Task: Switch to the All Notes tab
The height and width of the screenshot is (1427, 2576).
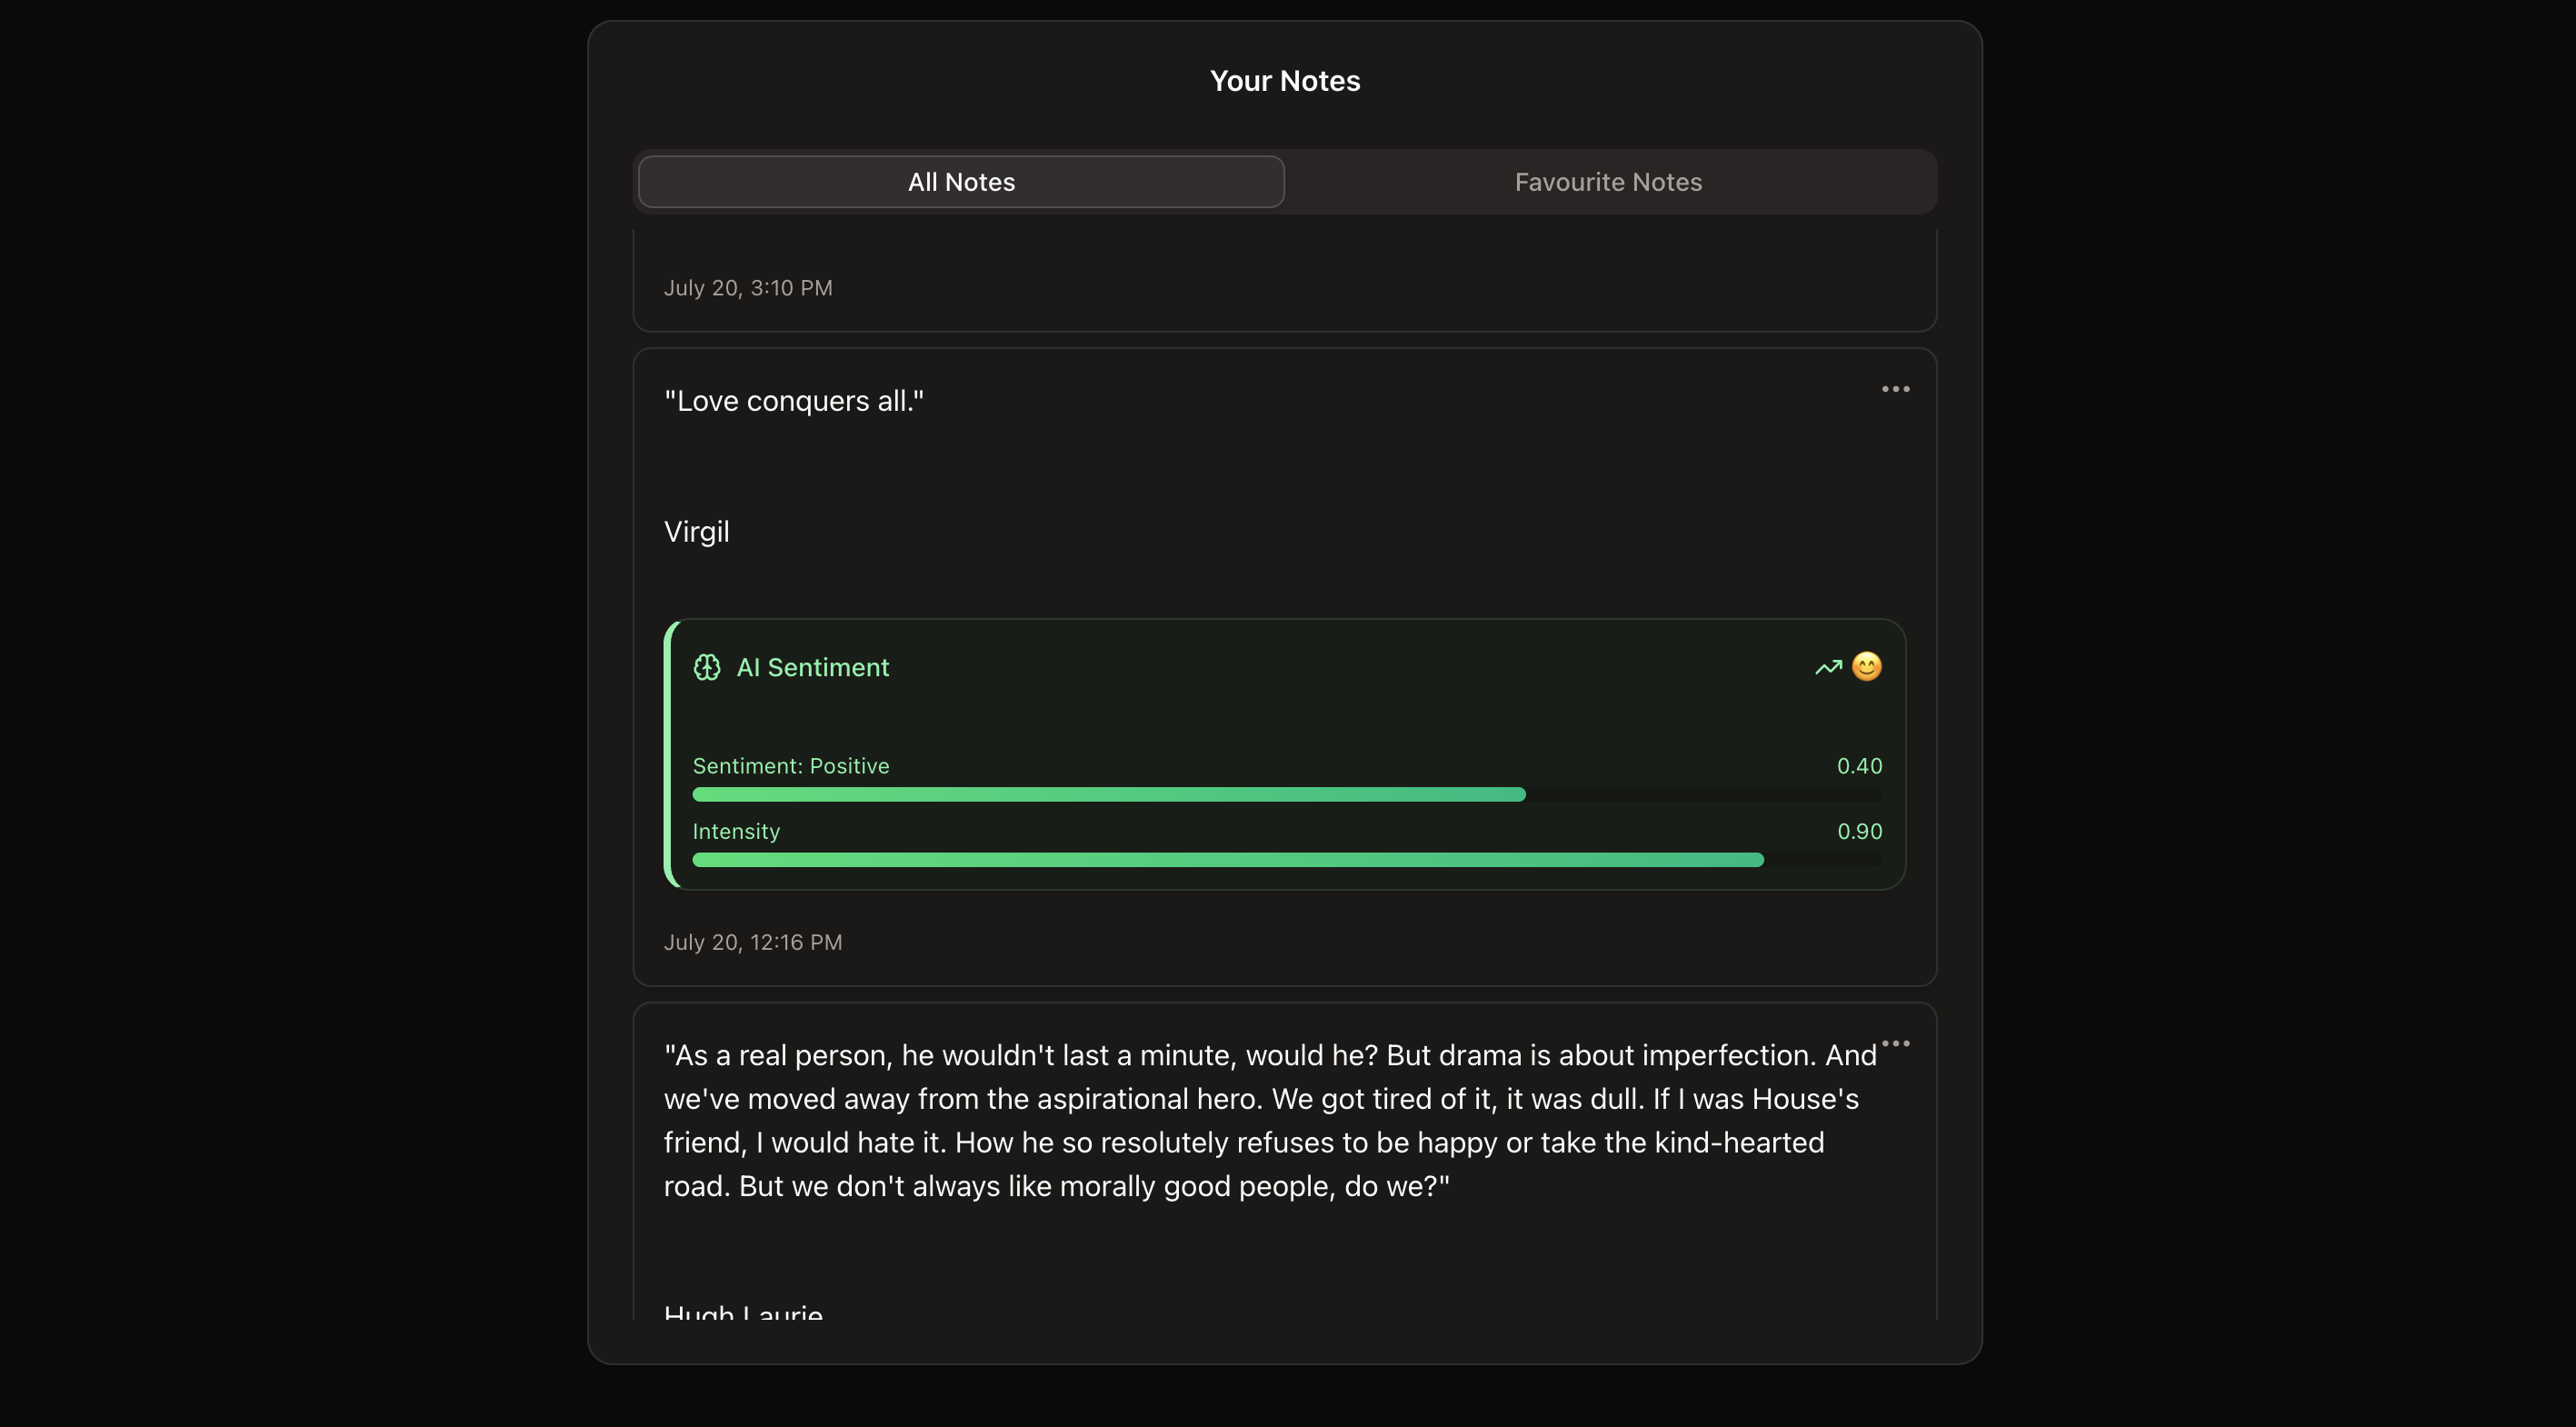Action: coord(961,182)
